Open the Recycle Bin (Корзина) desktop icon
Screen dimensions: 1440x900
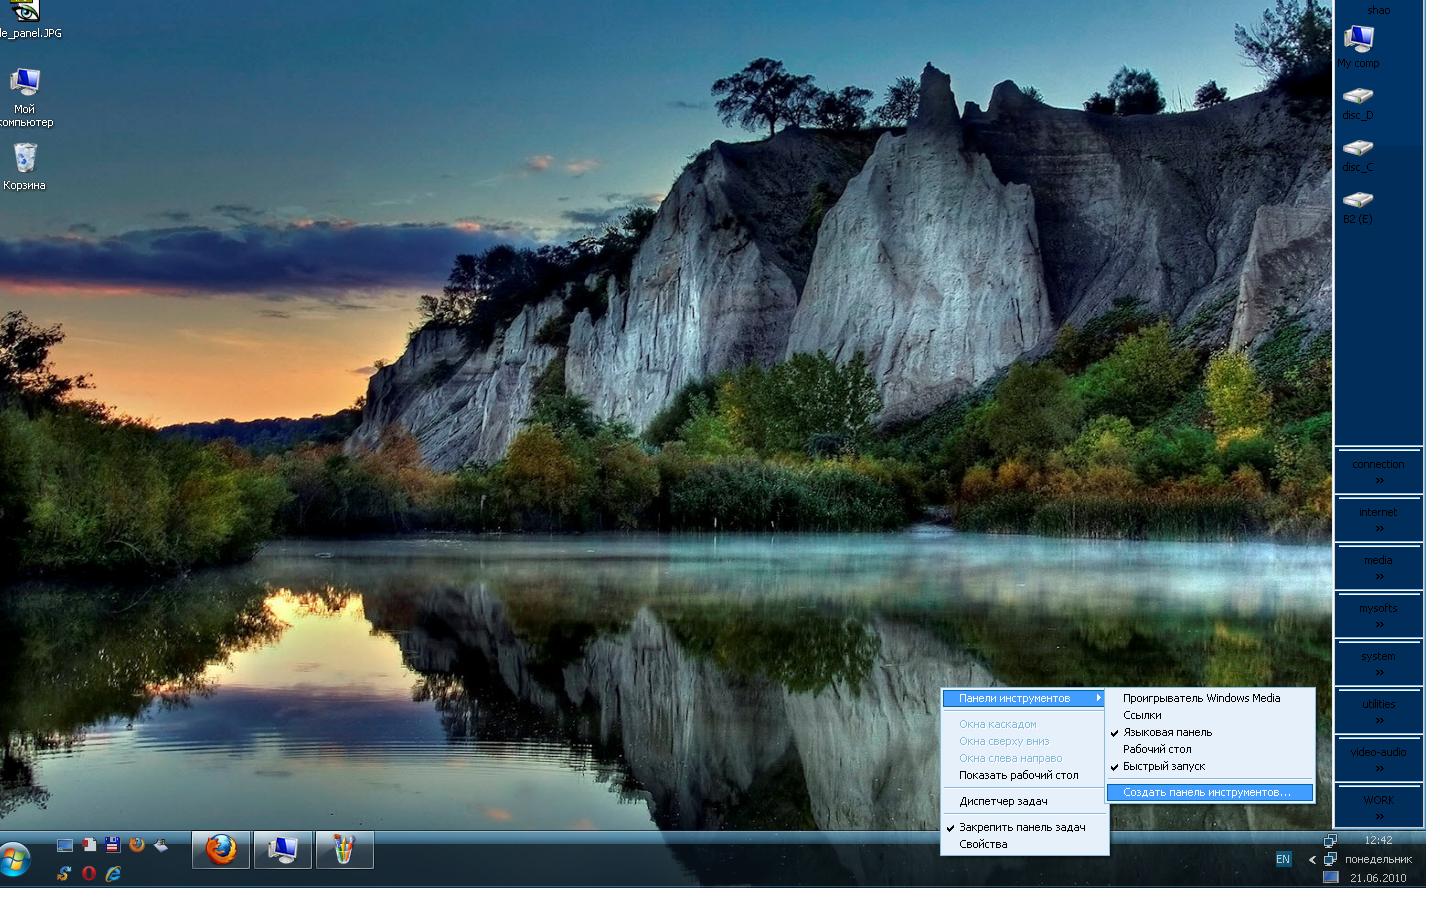click(25, 160)
